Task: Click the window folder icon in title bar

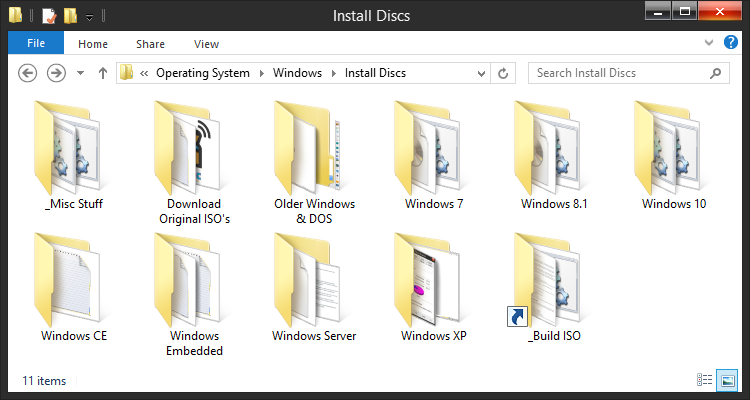Action: [x=15, y=15]
